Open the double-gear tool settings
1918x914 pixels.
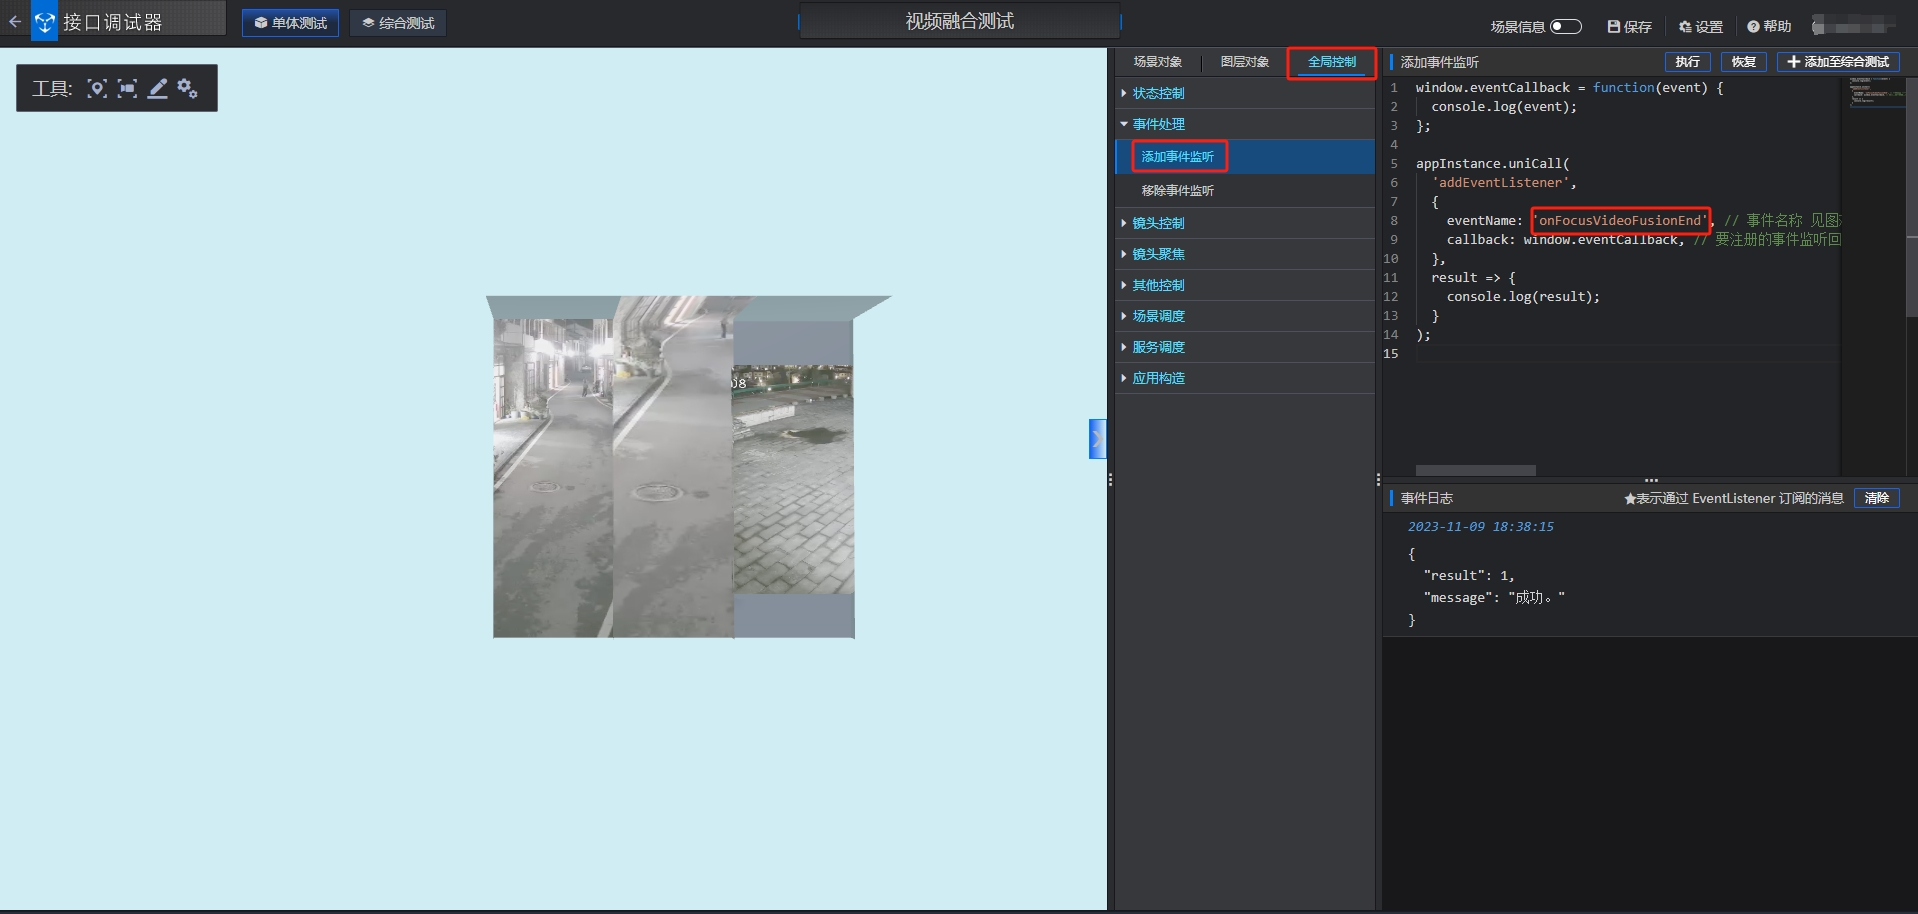187,88
